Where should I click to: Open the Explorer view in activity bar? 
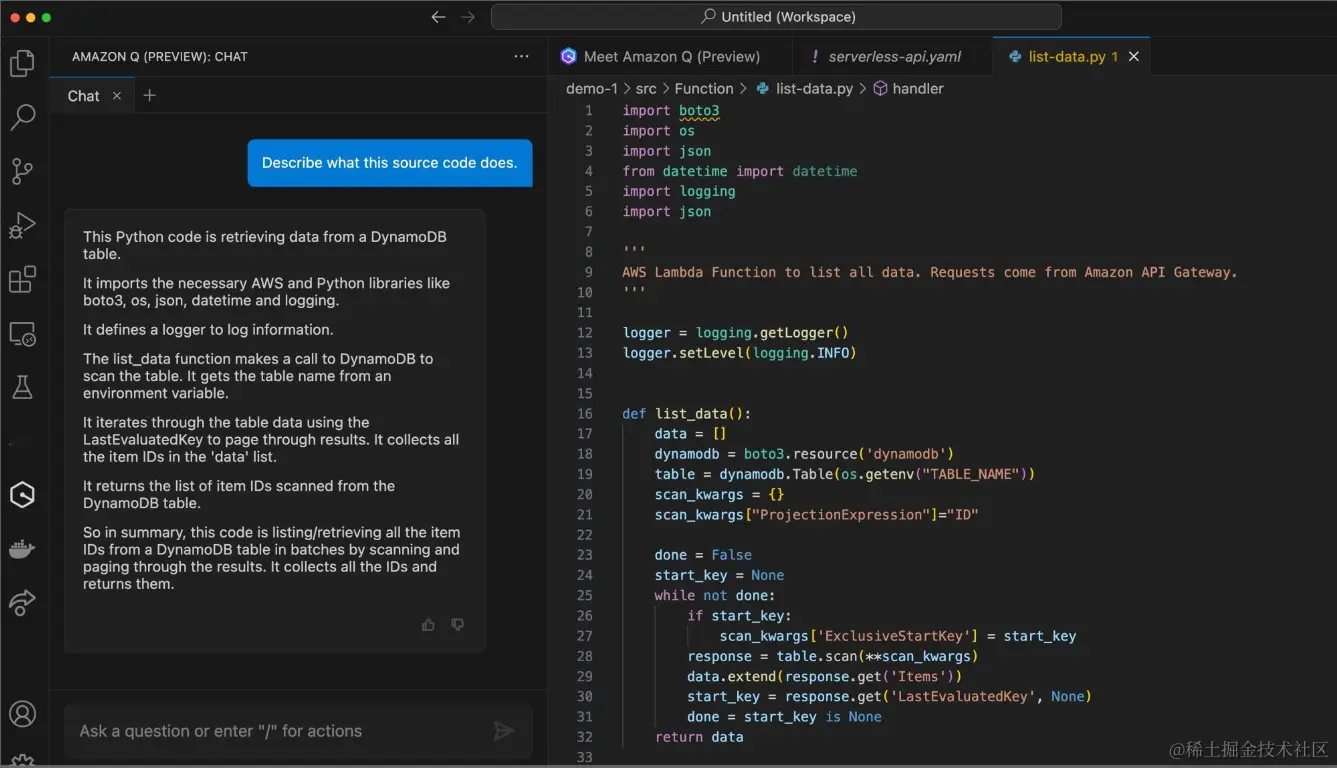pyautogui.click(x=22, y=64)
